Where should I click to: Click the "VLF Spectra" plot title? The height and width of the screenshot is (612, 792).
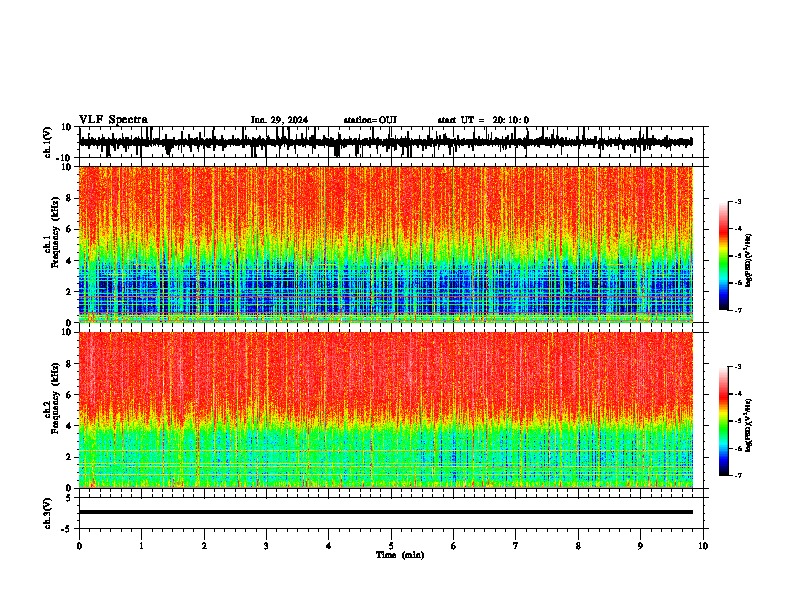point(113,119)
